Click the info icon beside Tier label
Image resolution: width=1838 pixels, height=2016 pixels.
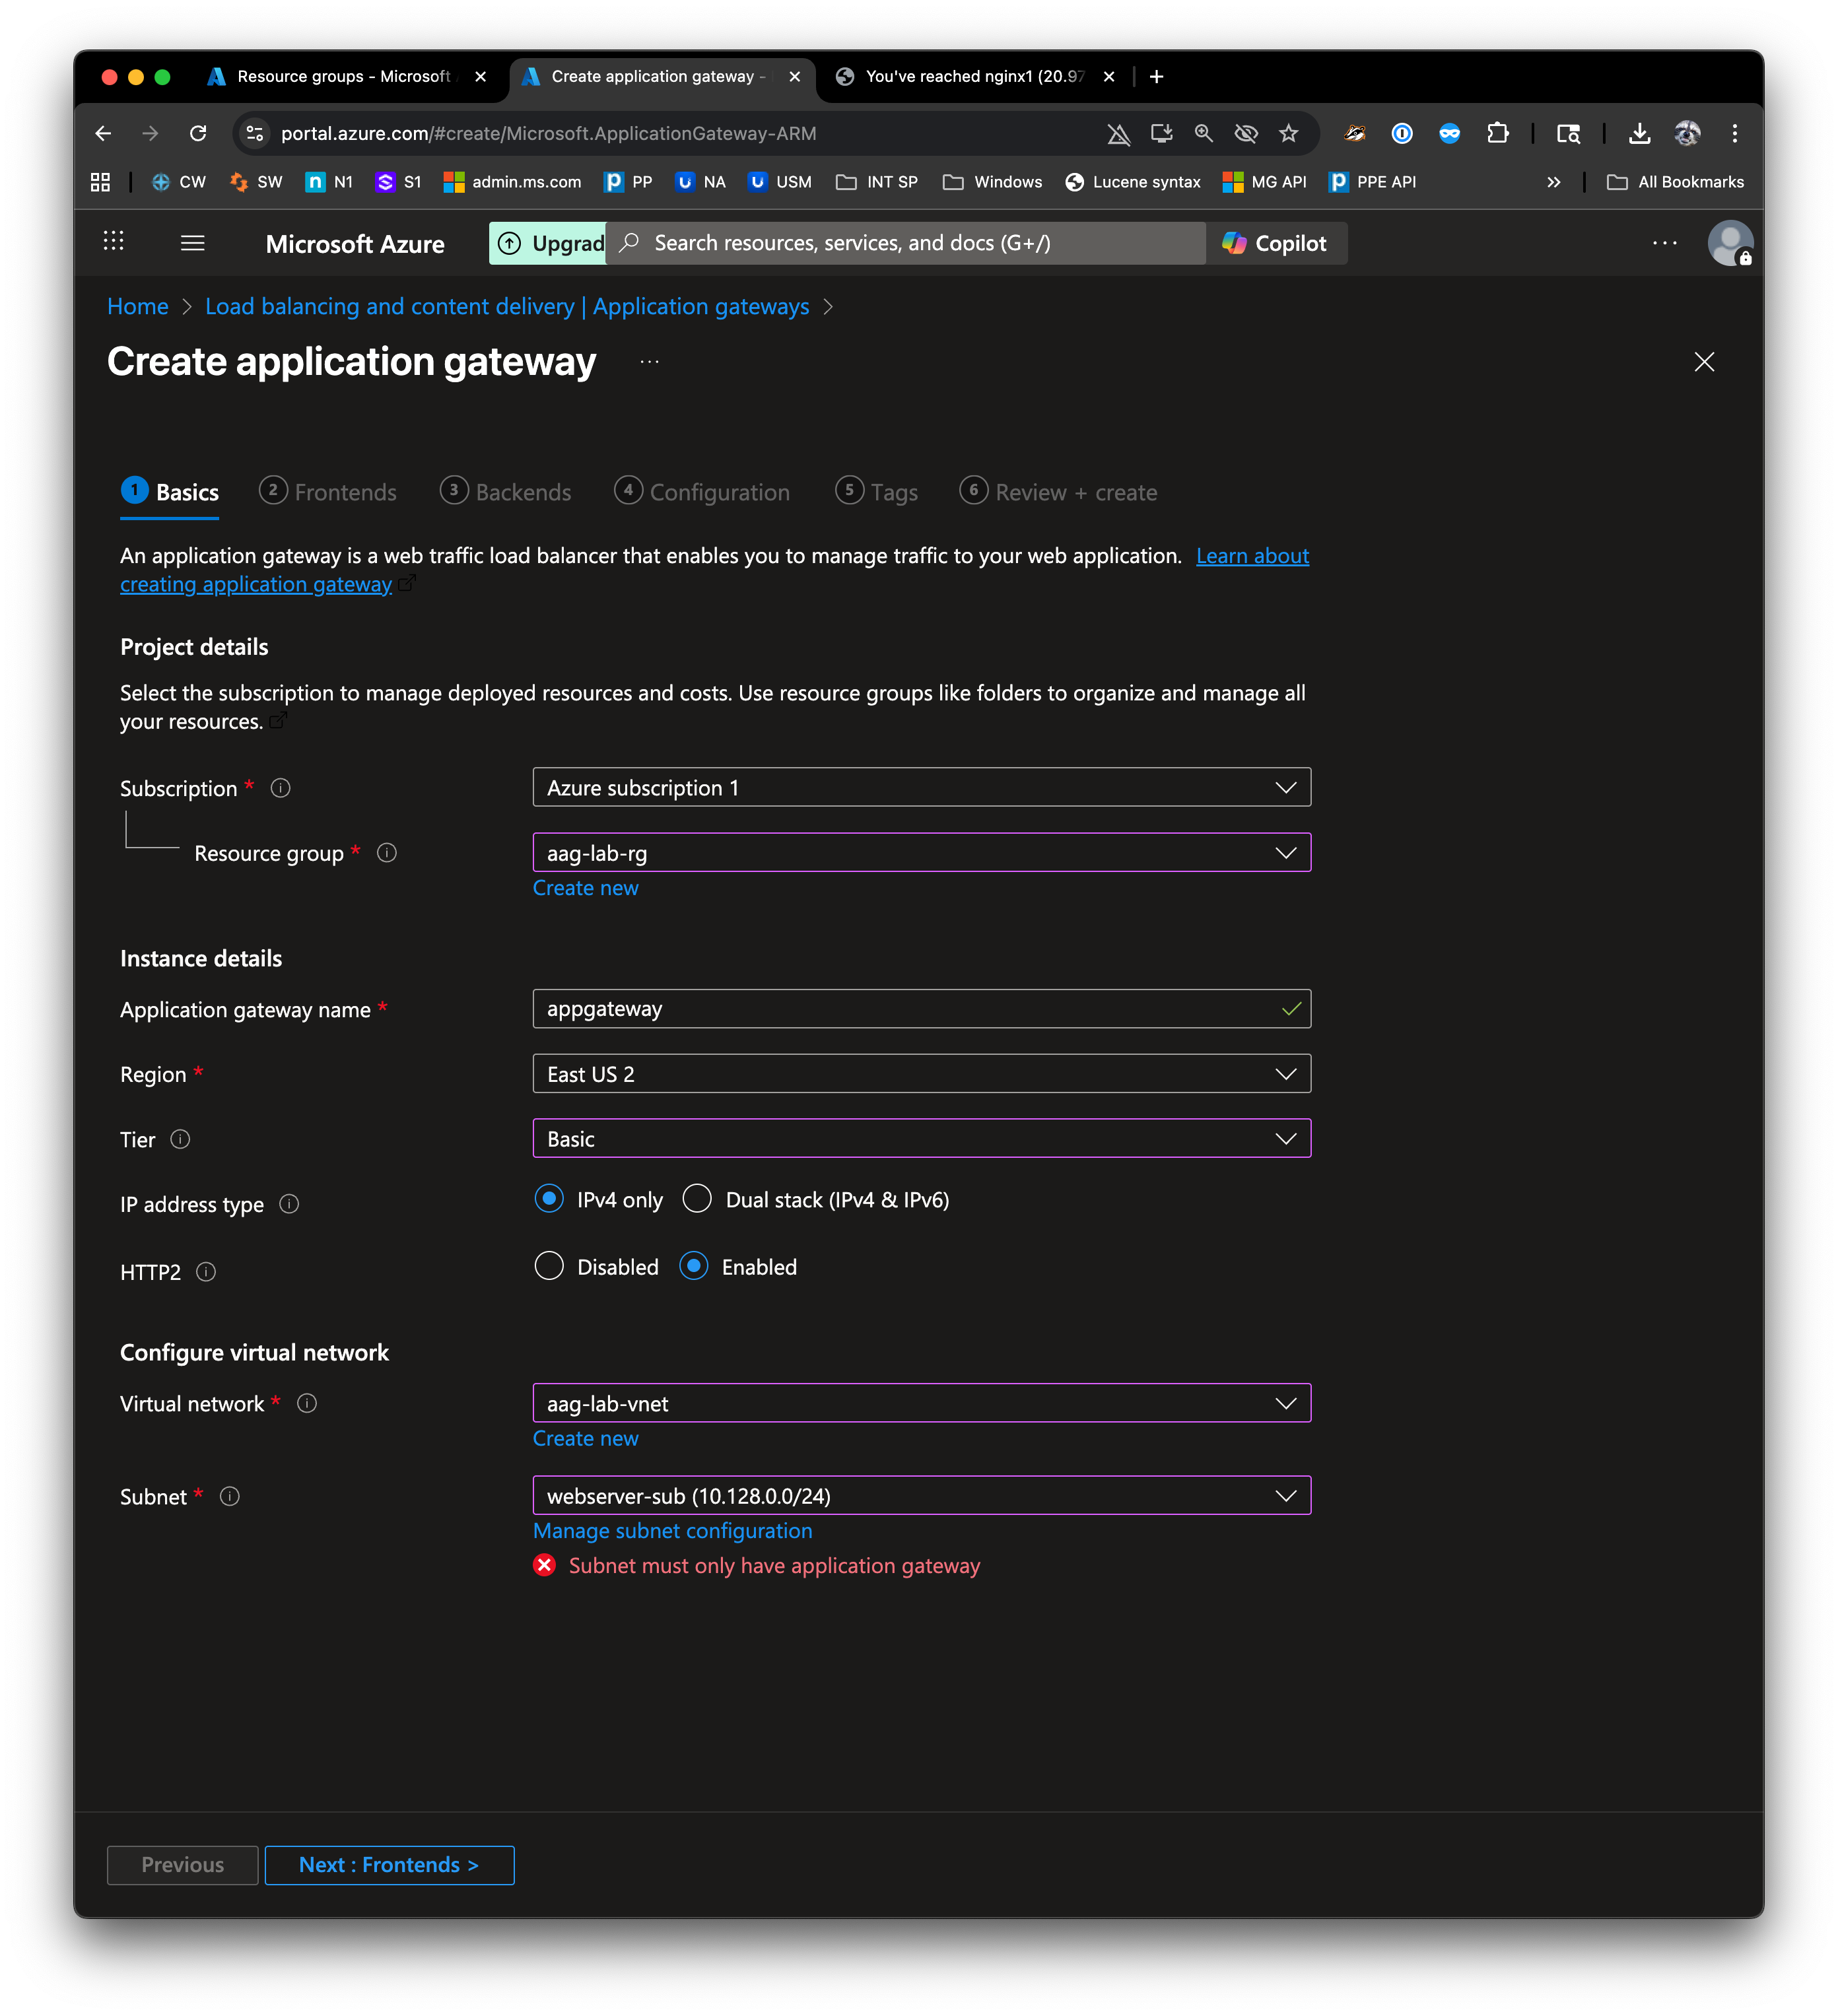(x=180, y=1139)
